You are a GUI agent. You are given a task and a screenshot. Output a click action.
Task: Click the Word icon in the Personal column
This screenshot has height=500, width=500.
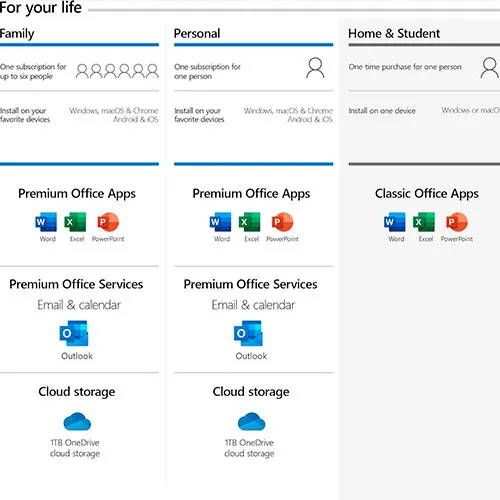tap(220, 222)
